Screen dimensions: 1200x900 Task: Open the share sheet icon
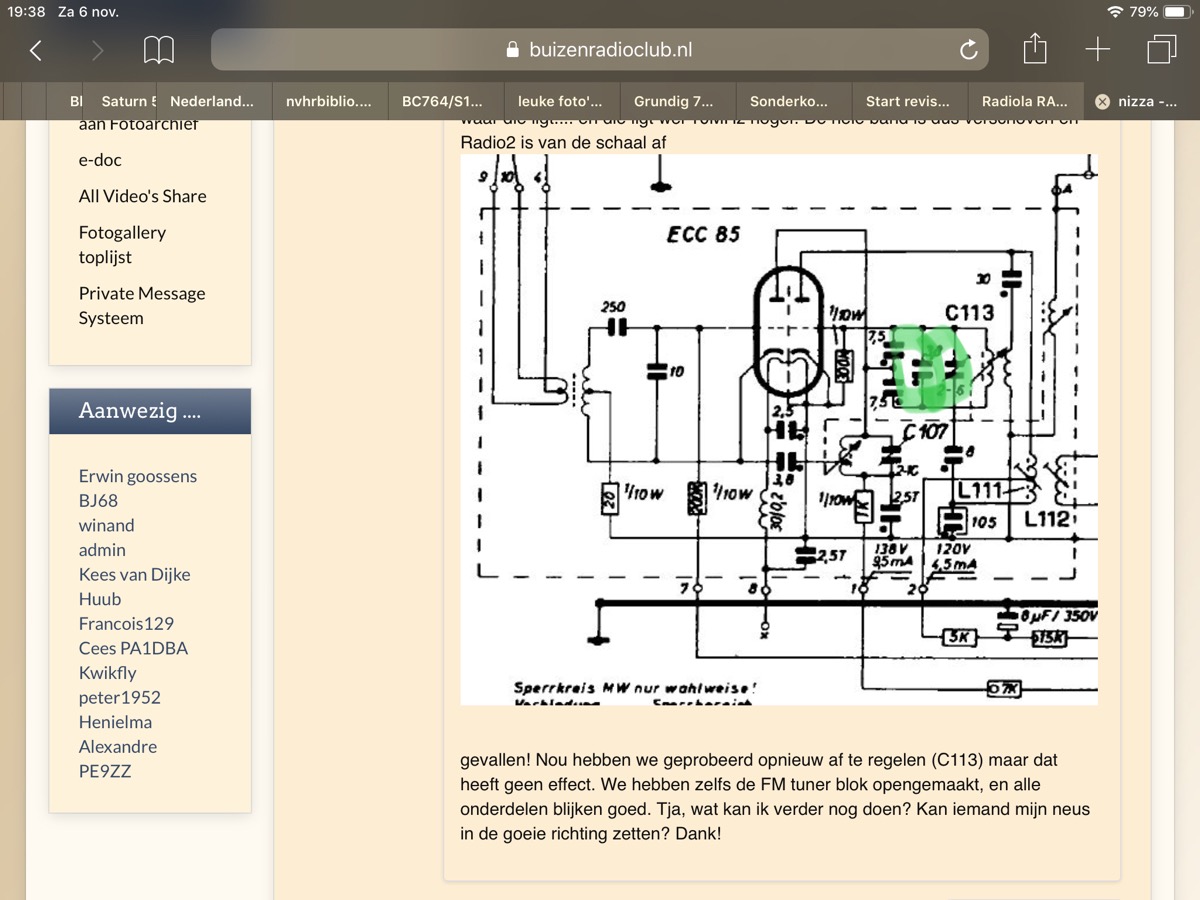click(1035, 49)
